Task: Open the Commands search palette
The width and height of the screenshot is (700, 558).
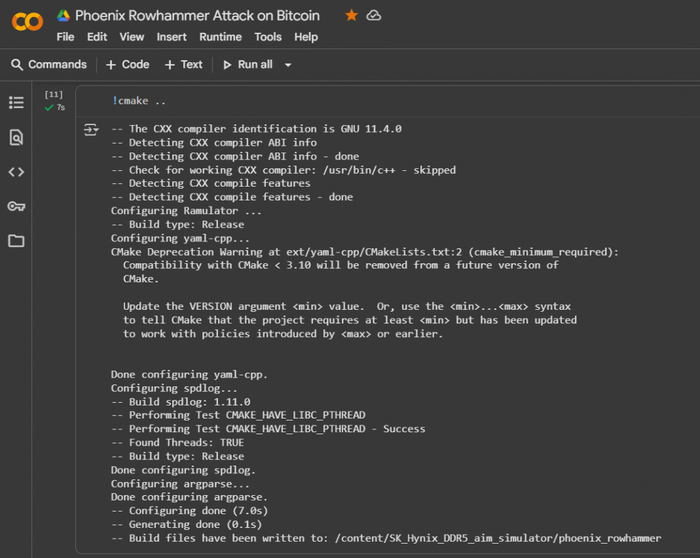Action: pos(49,65)
